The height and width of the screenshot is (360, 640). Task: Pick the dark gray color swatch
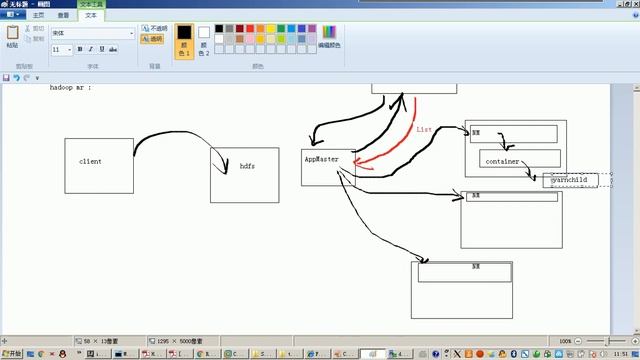[229, 28]
